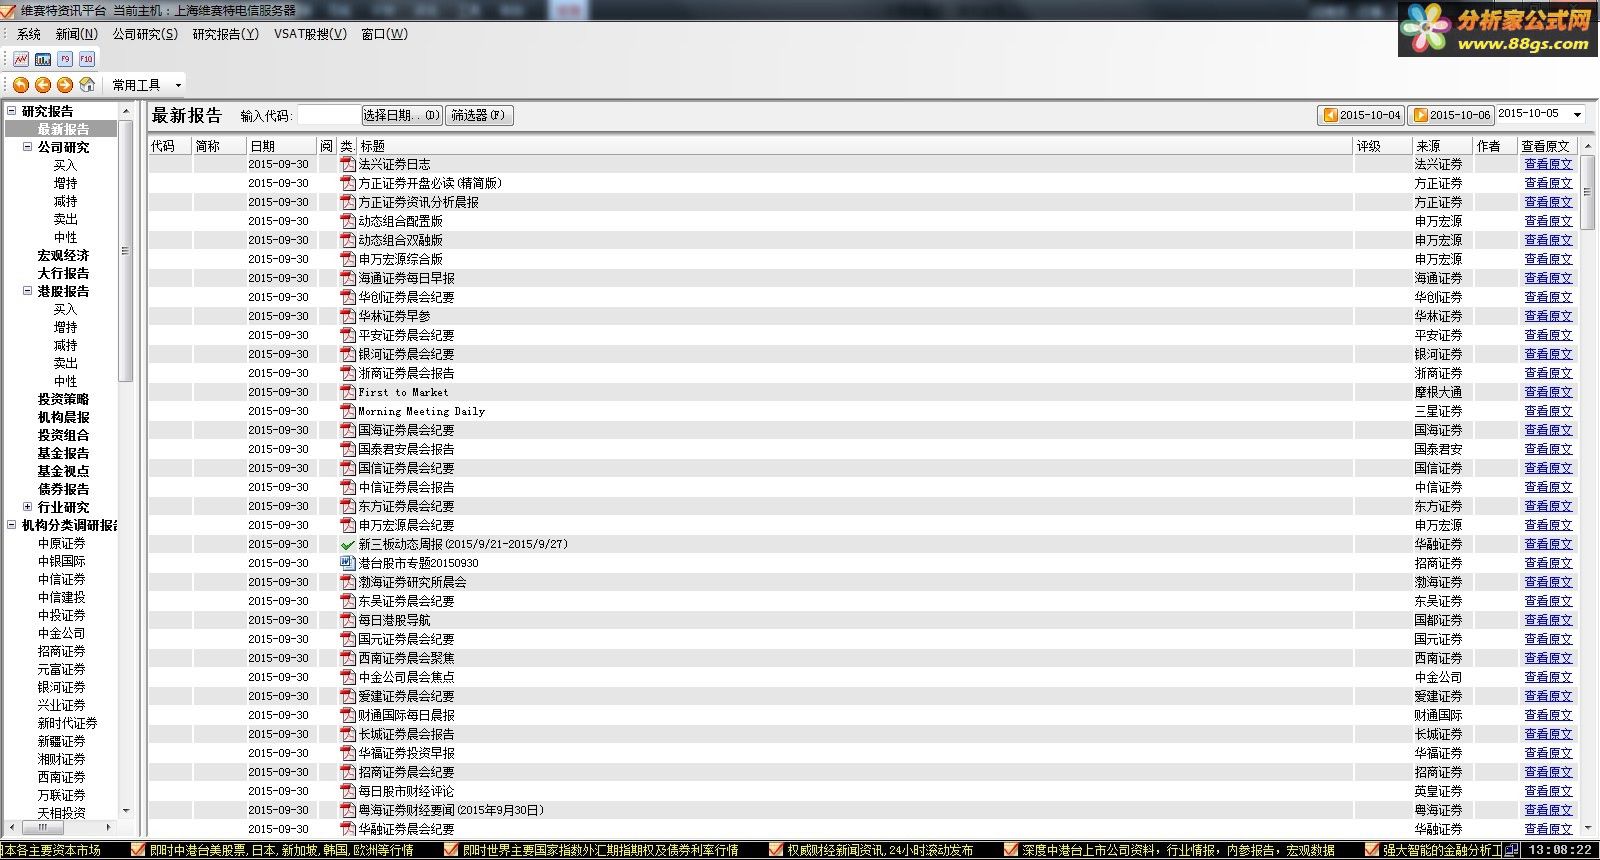The height and width of the screenshot is (860, 1600).
Task: Collapse the 公司研究 tree node
Action: [x=28, y=147]
